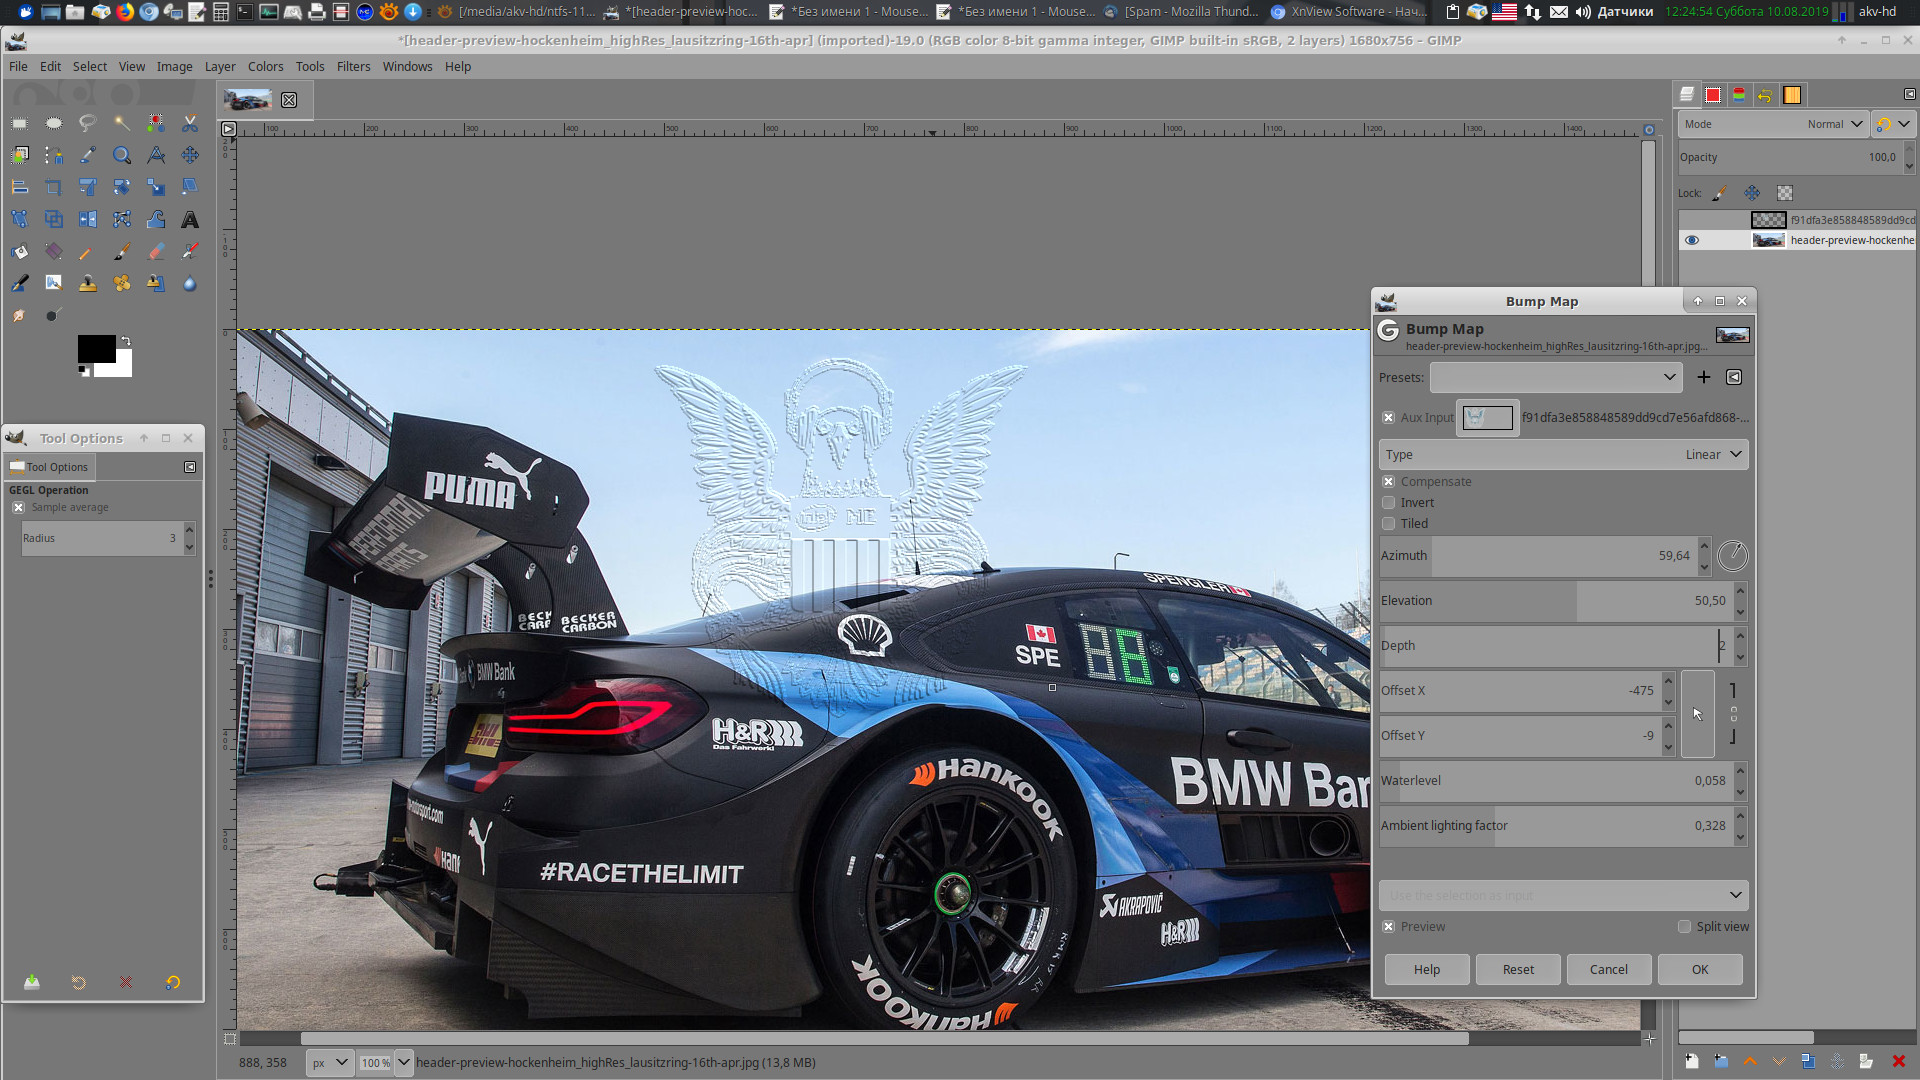Screen dimensions: 1920x1080
Task: Pick the Eraser tool
Action: (x=156, y=252)
